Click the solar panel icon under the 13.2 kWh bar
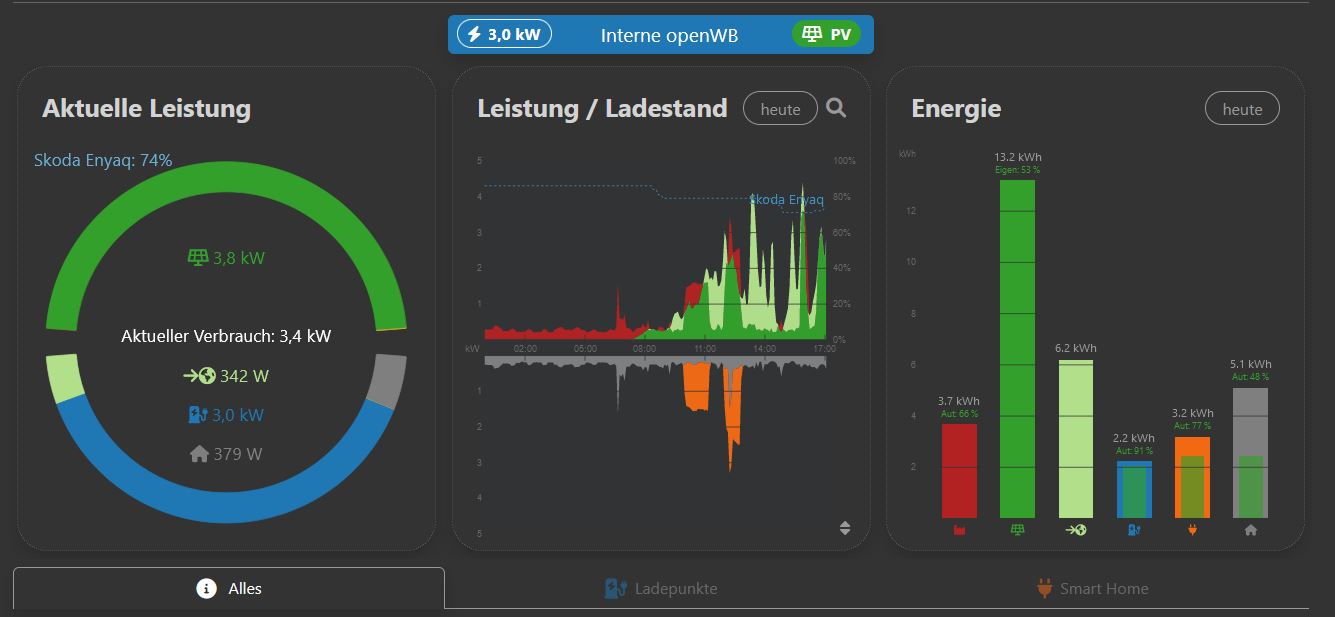This screenshot has width=1335, height=617. pyautogui.click(x=1018, y=530)
